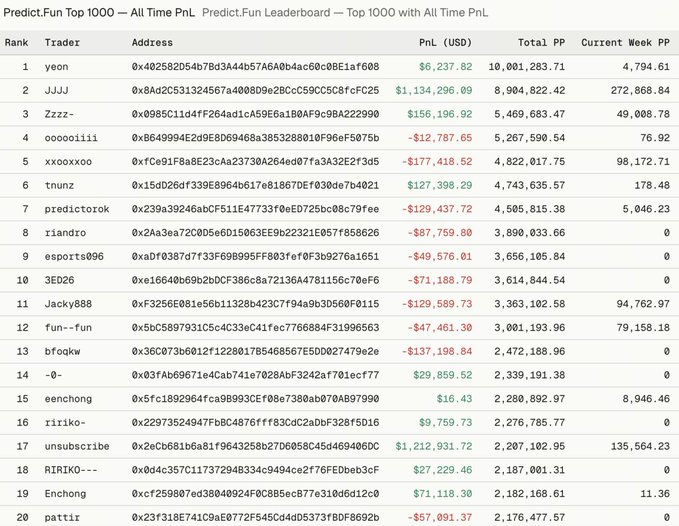The image size is (679, 526).
Task: Select trader name oooooiiii
Action: pyautogui.click(x=71, y=138)
